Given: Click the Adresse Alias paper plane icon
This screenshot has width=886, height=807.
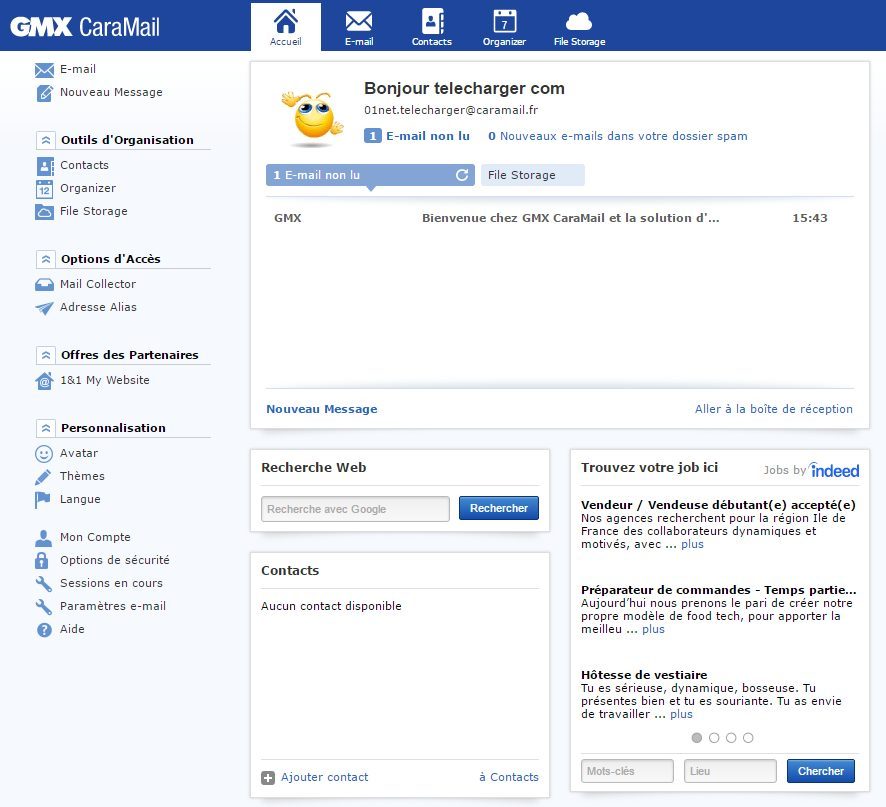Looking at the screenshot, I should pos(44,308).
